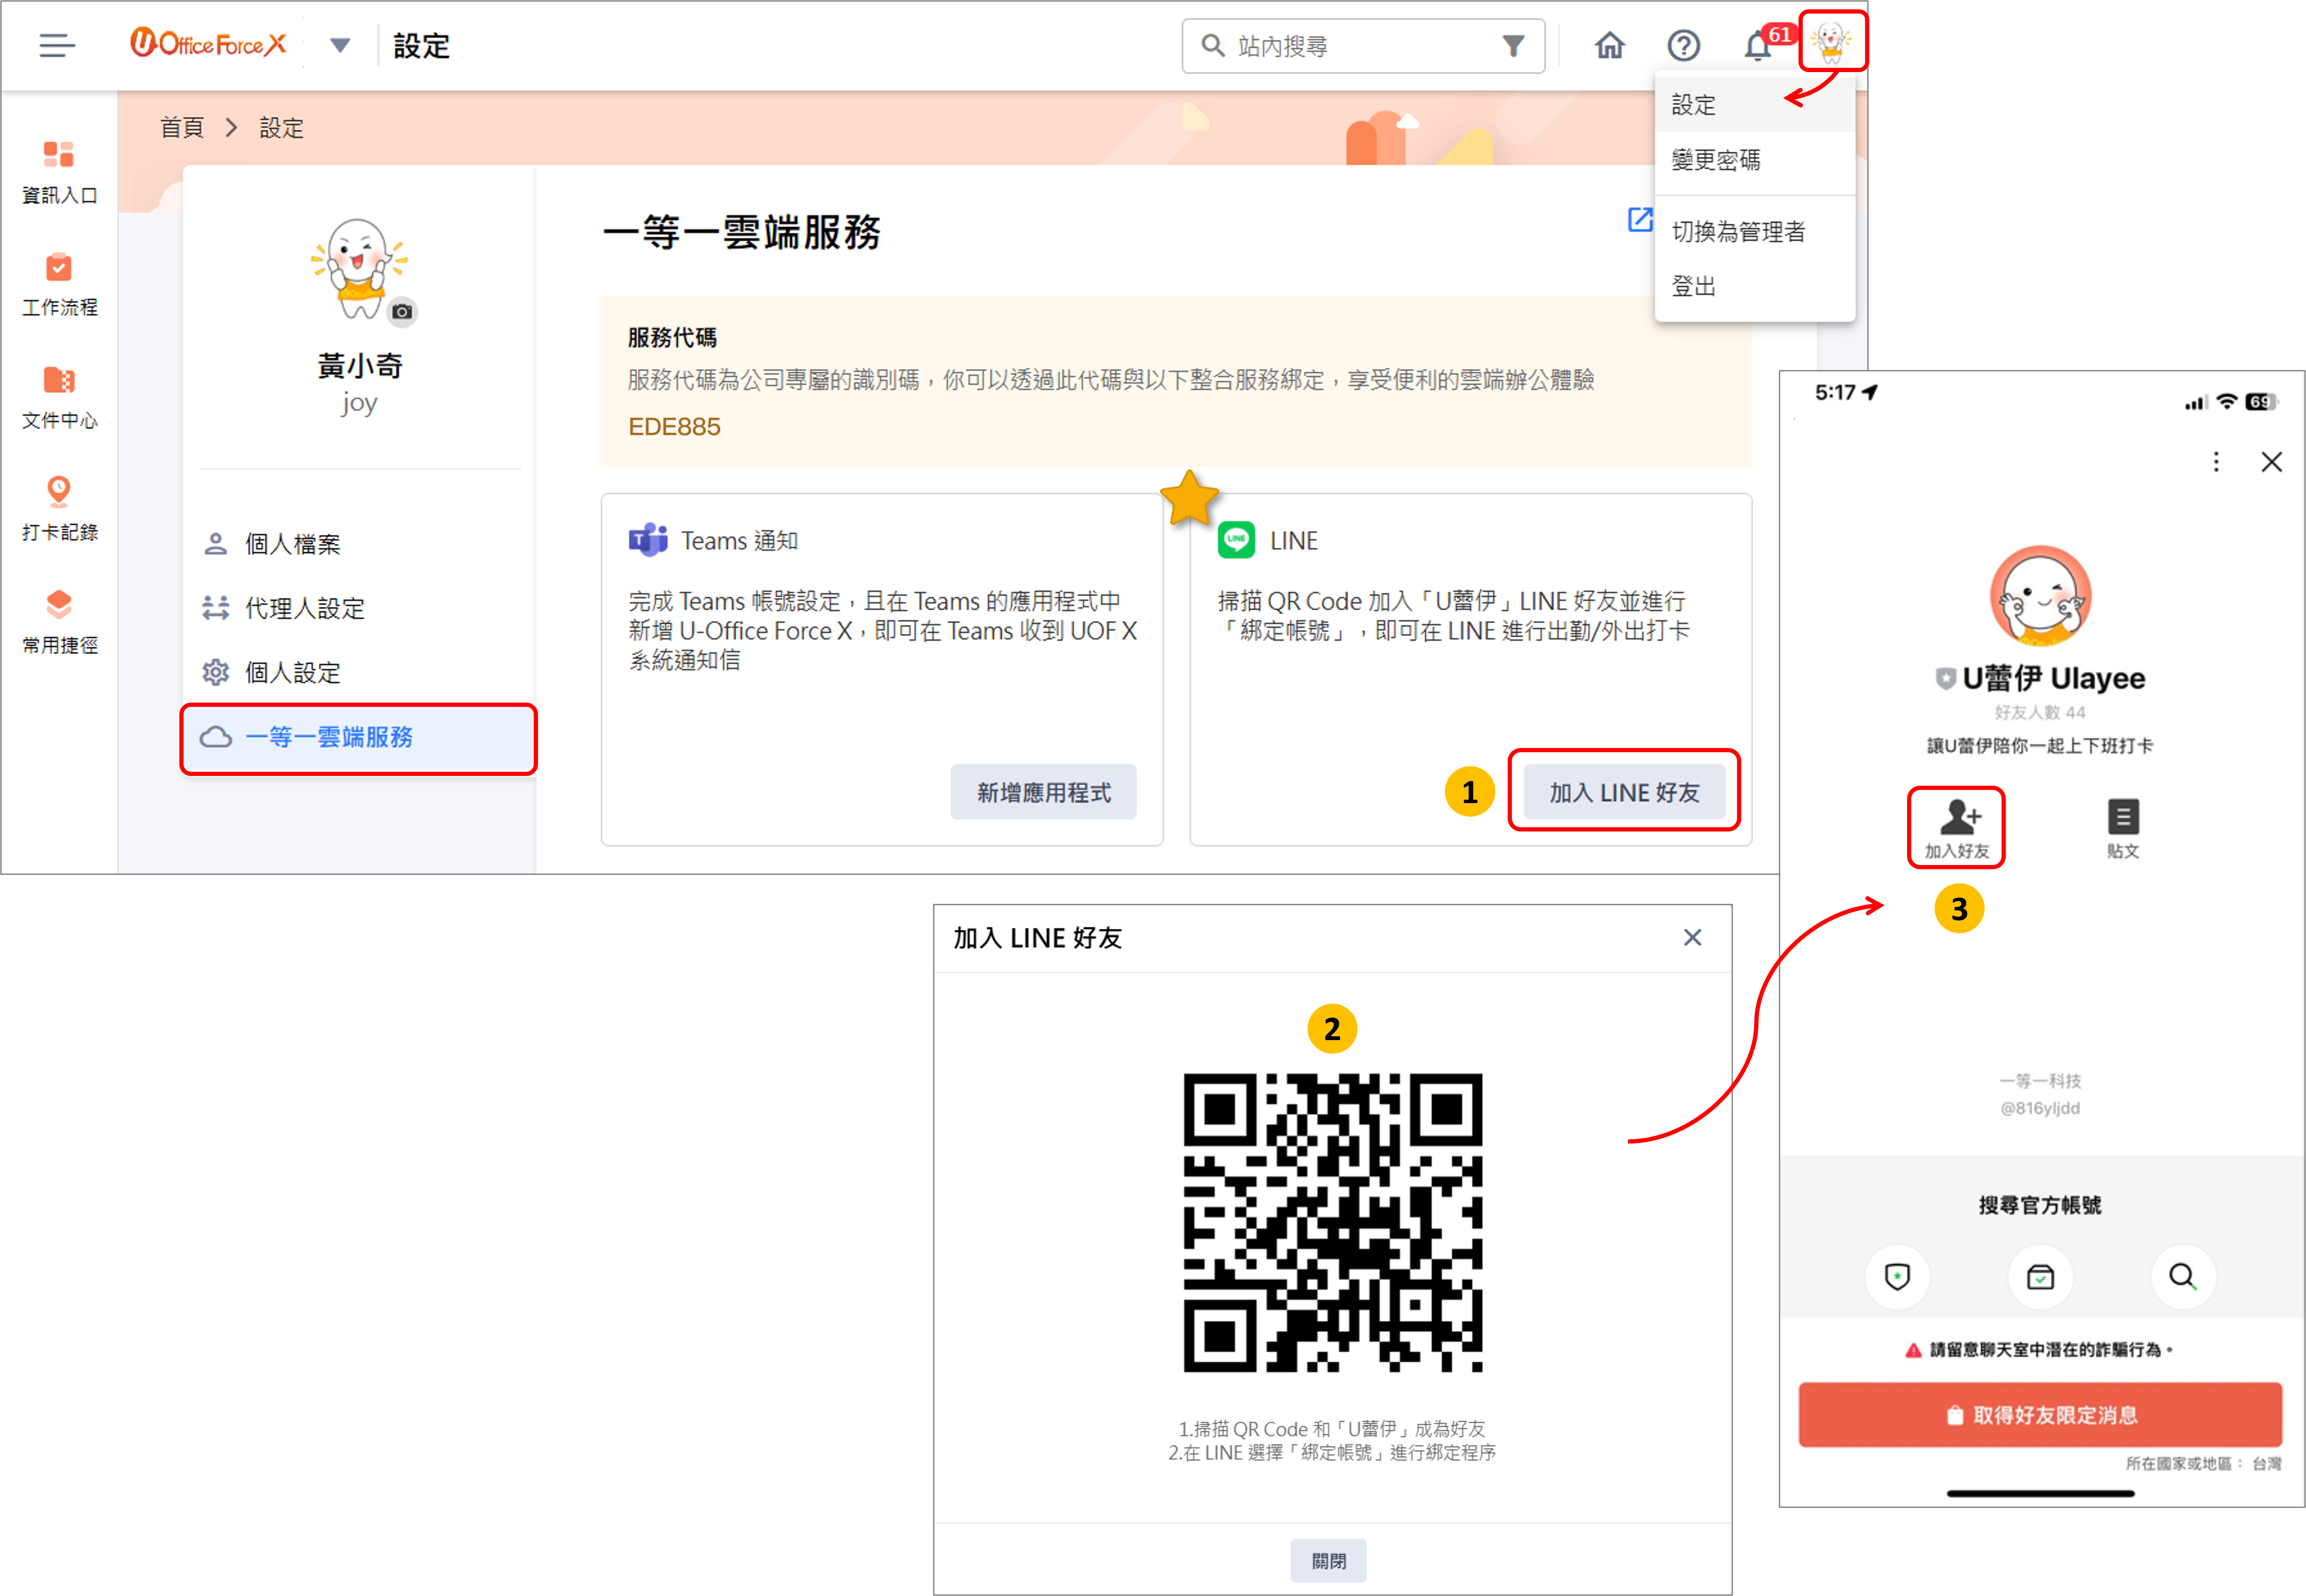Click the 請留意聊天室中潛在的詐騙行為 warning

pos(2040,1350)
